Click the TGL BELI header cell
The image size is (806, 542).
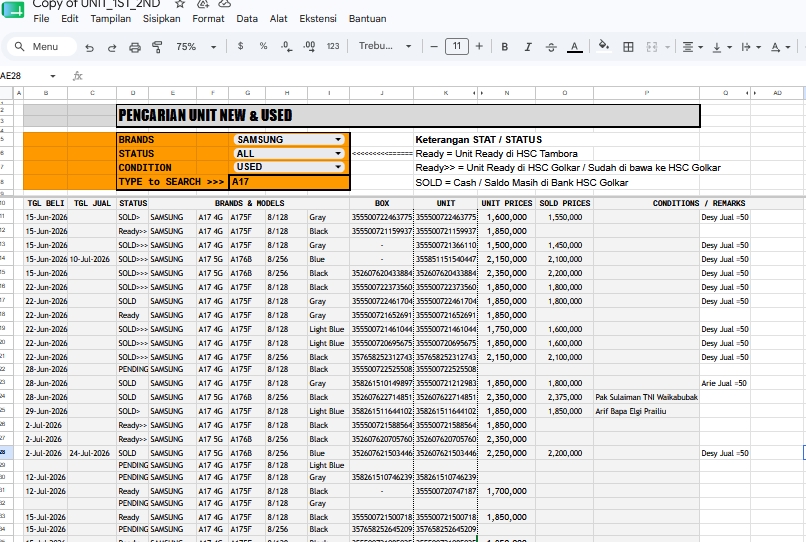coord(45,203)
